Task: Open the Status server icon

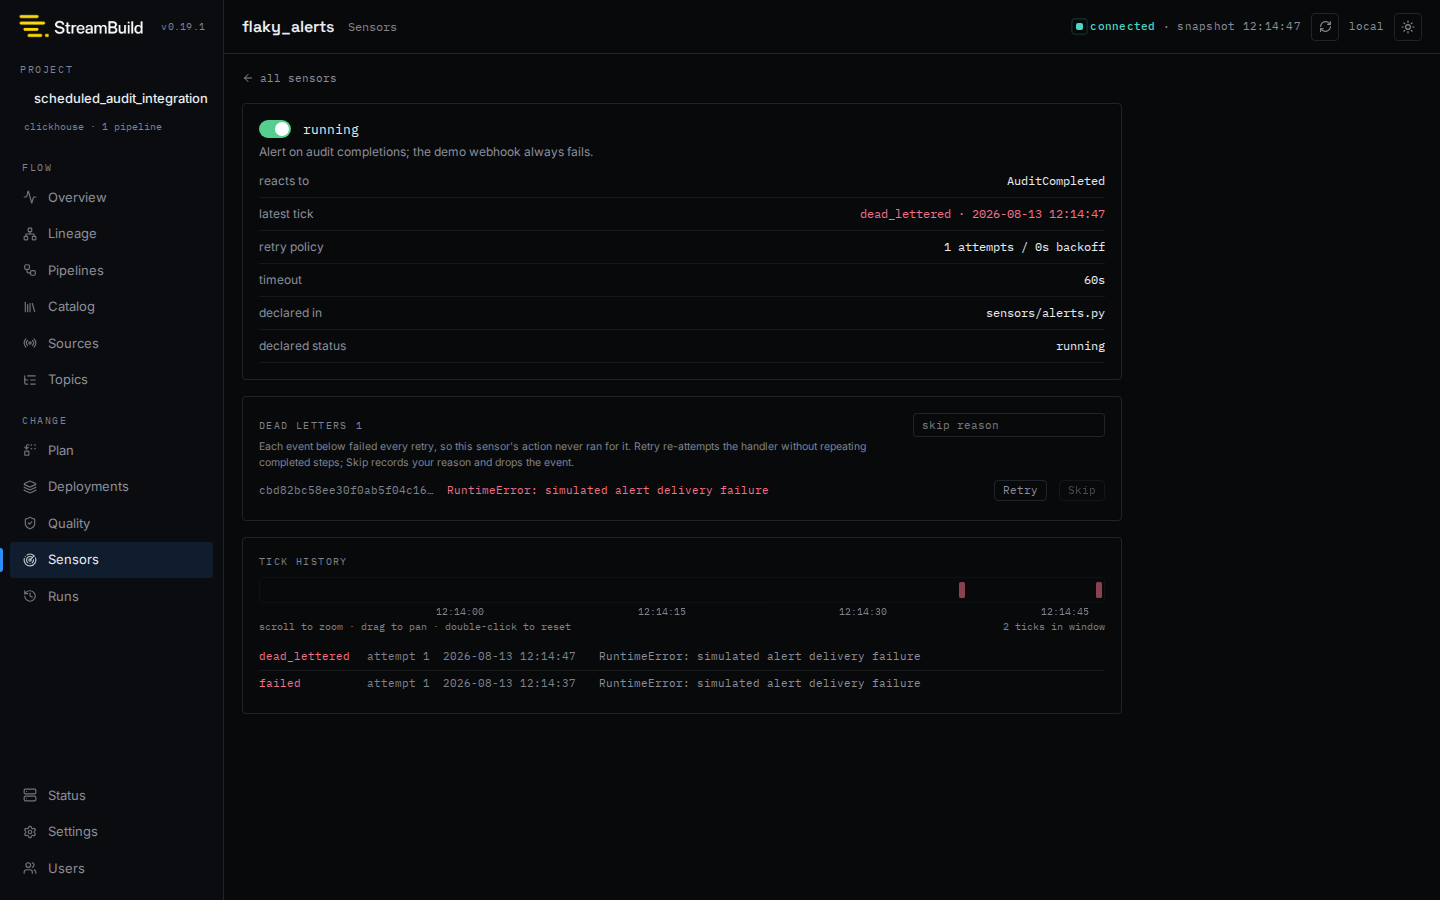Action: pos(30,795)
